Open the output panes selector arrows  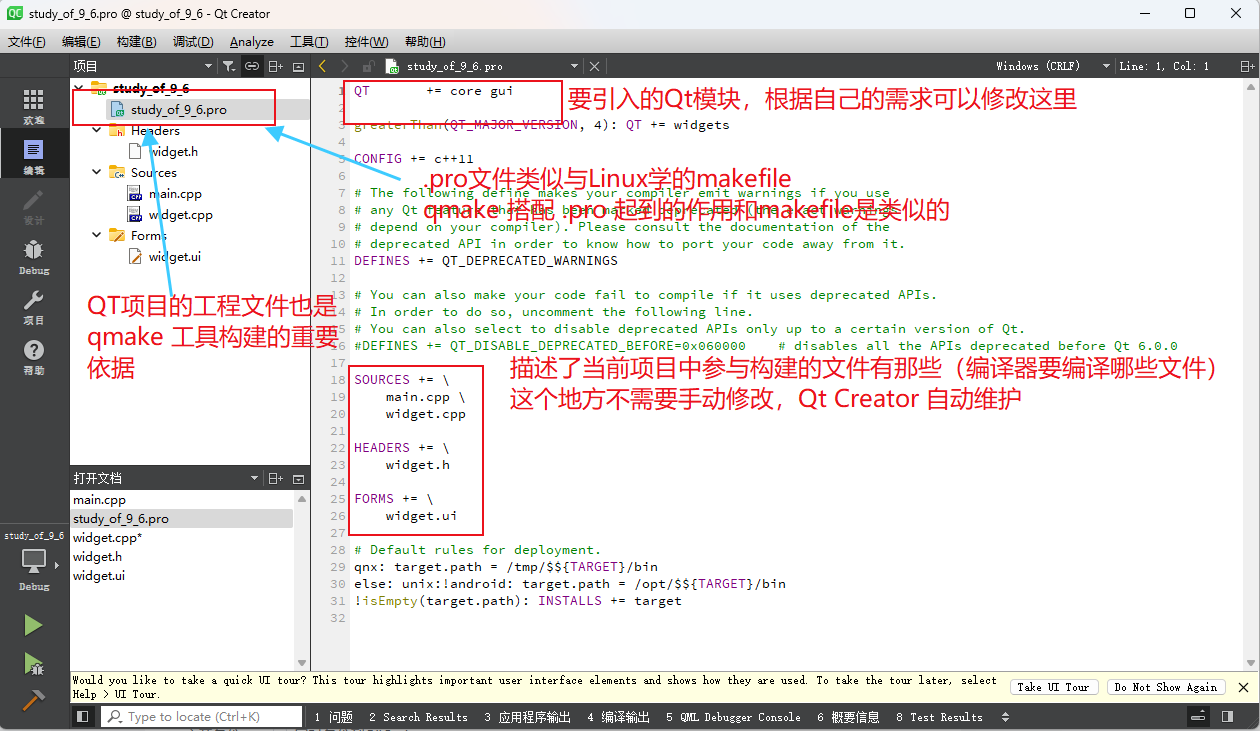click(x=1005, y=717)
